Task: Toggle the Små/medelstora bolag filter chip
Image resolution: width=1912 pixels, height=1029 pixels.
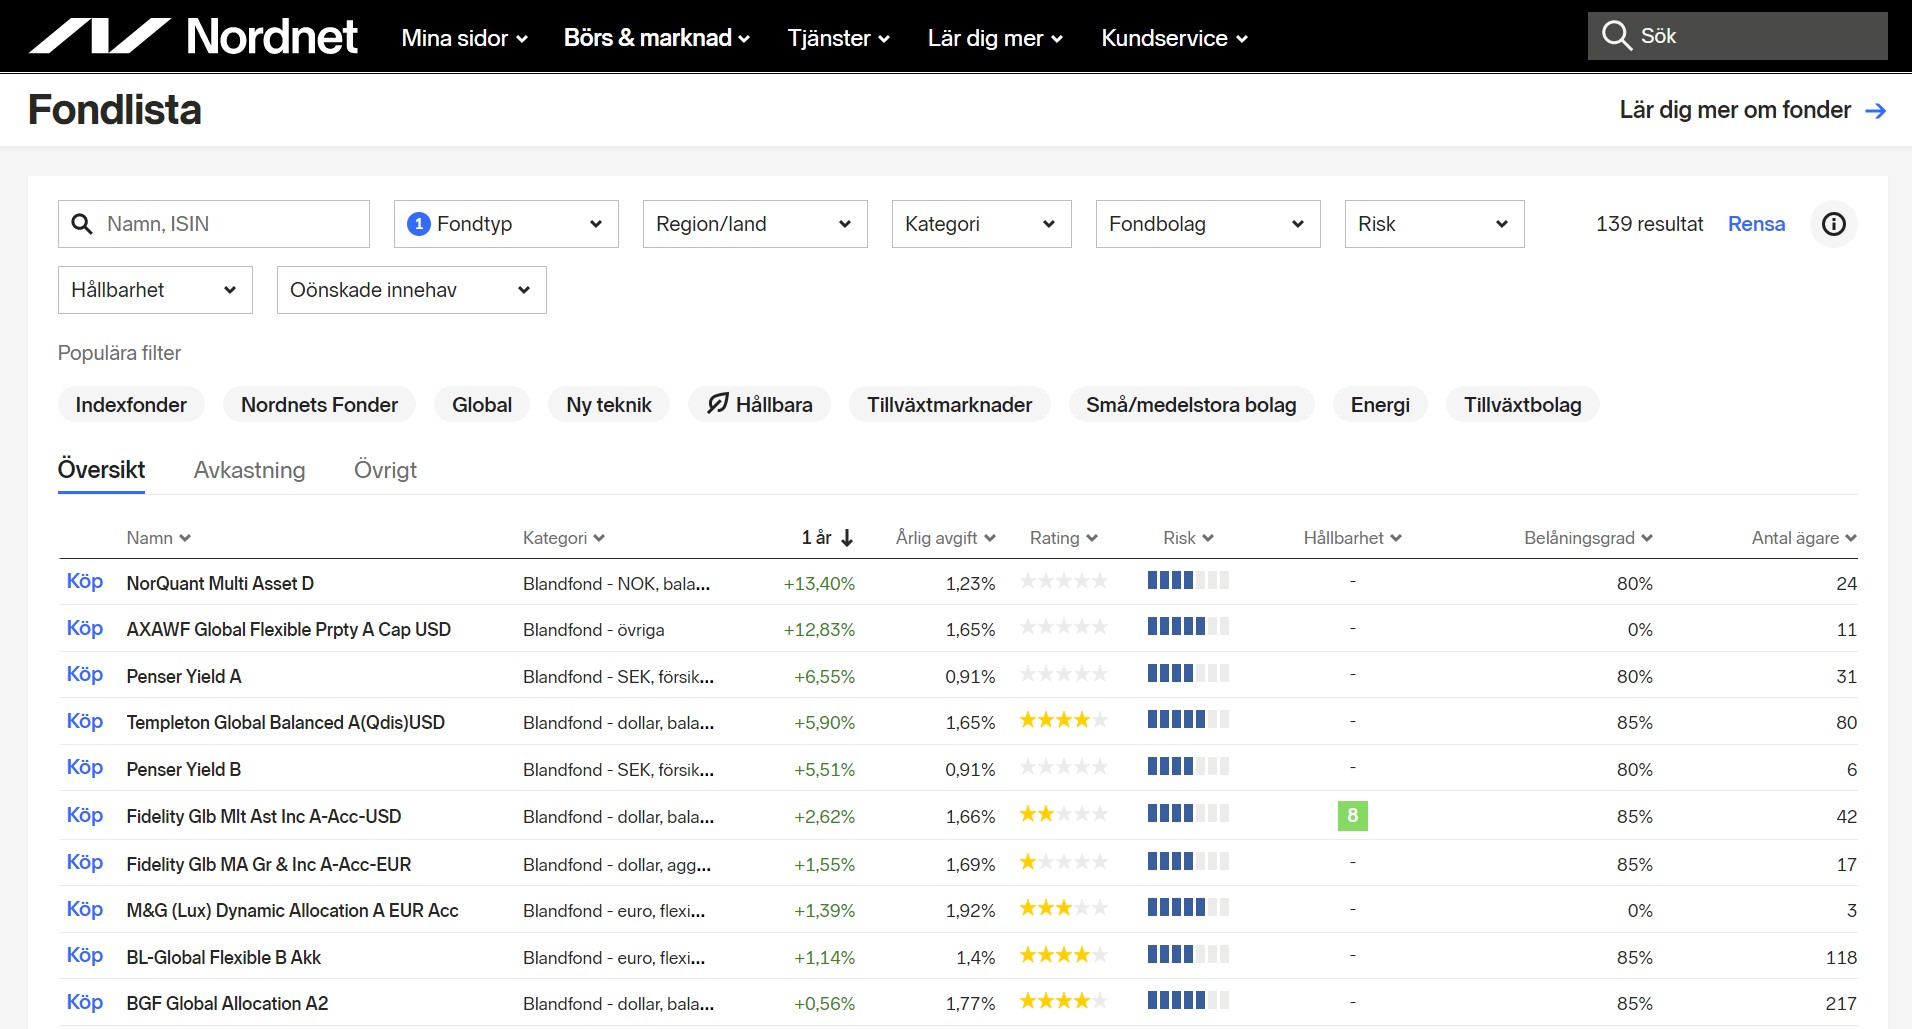Action: tap(1191, 405)
